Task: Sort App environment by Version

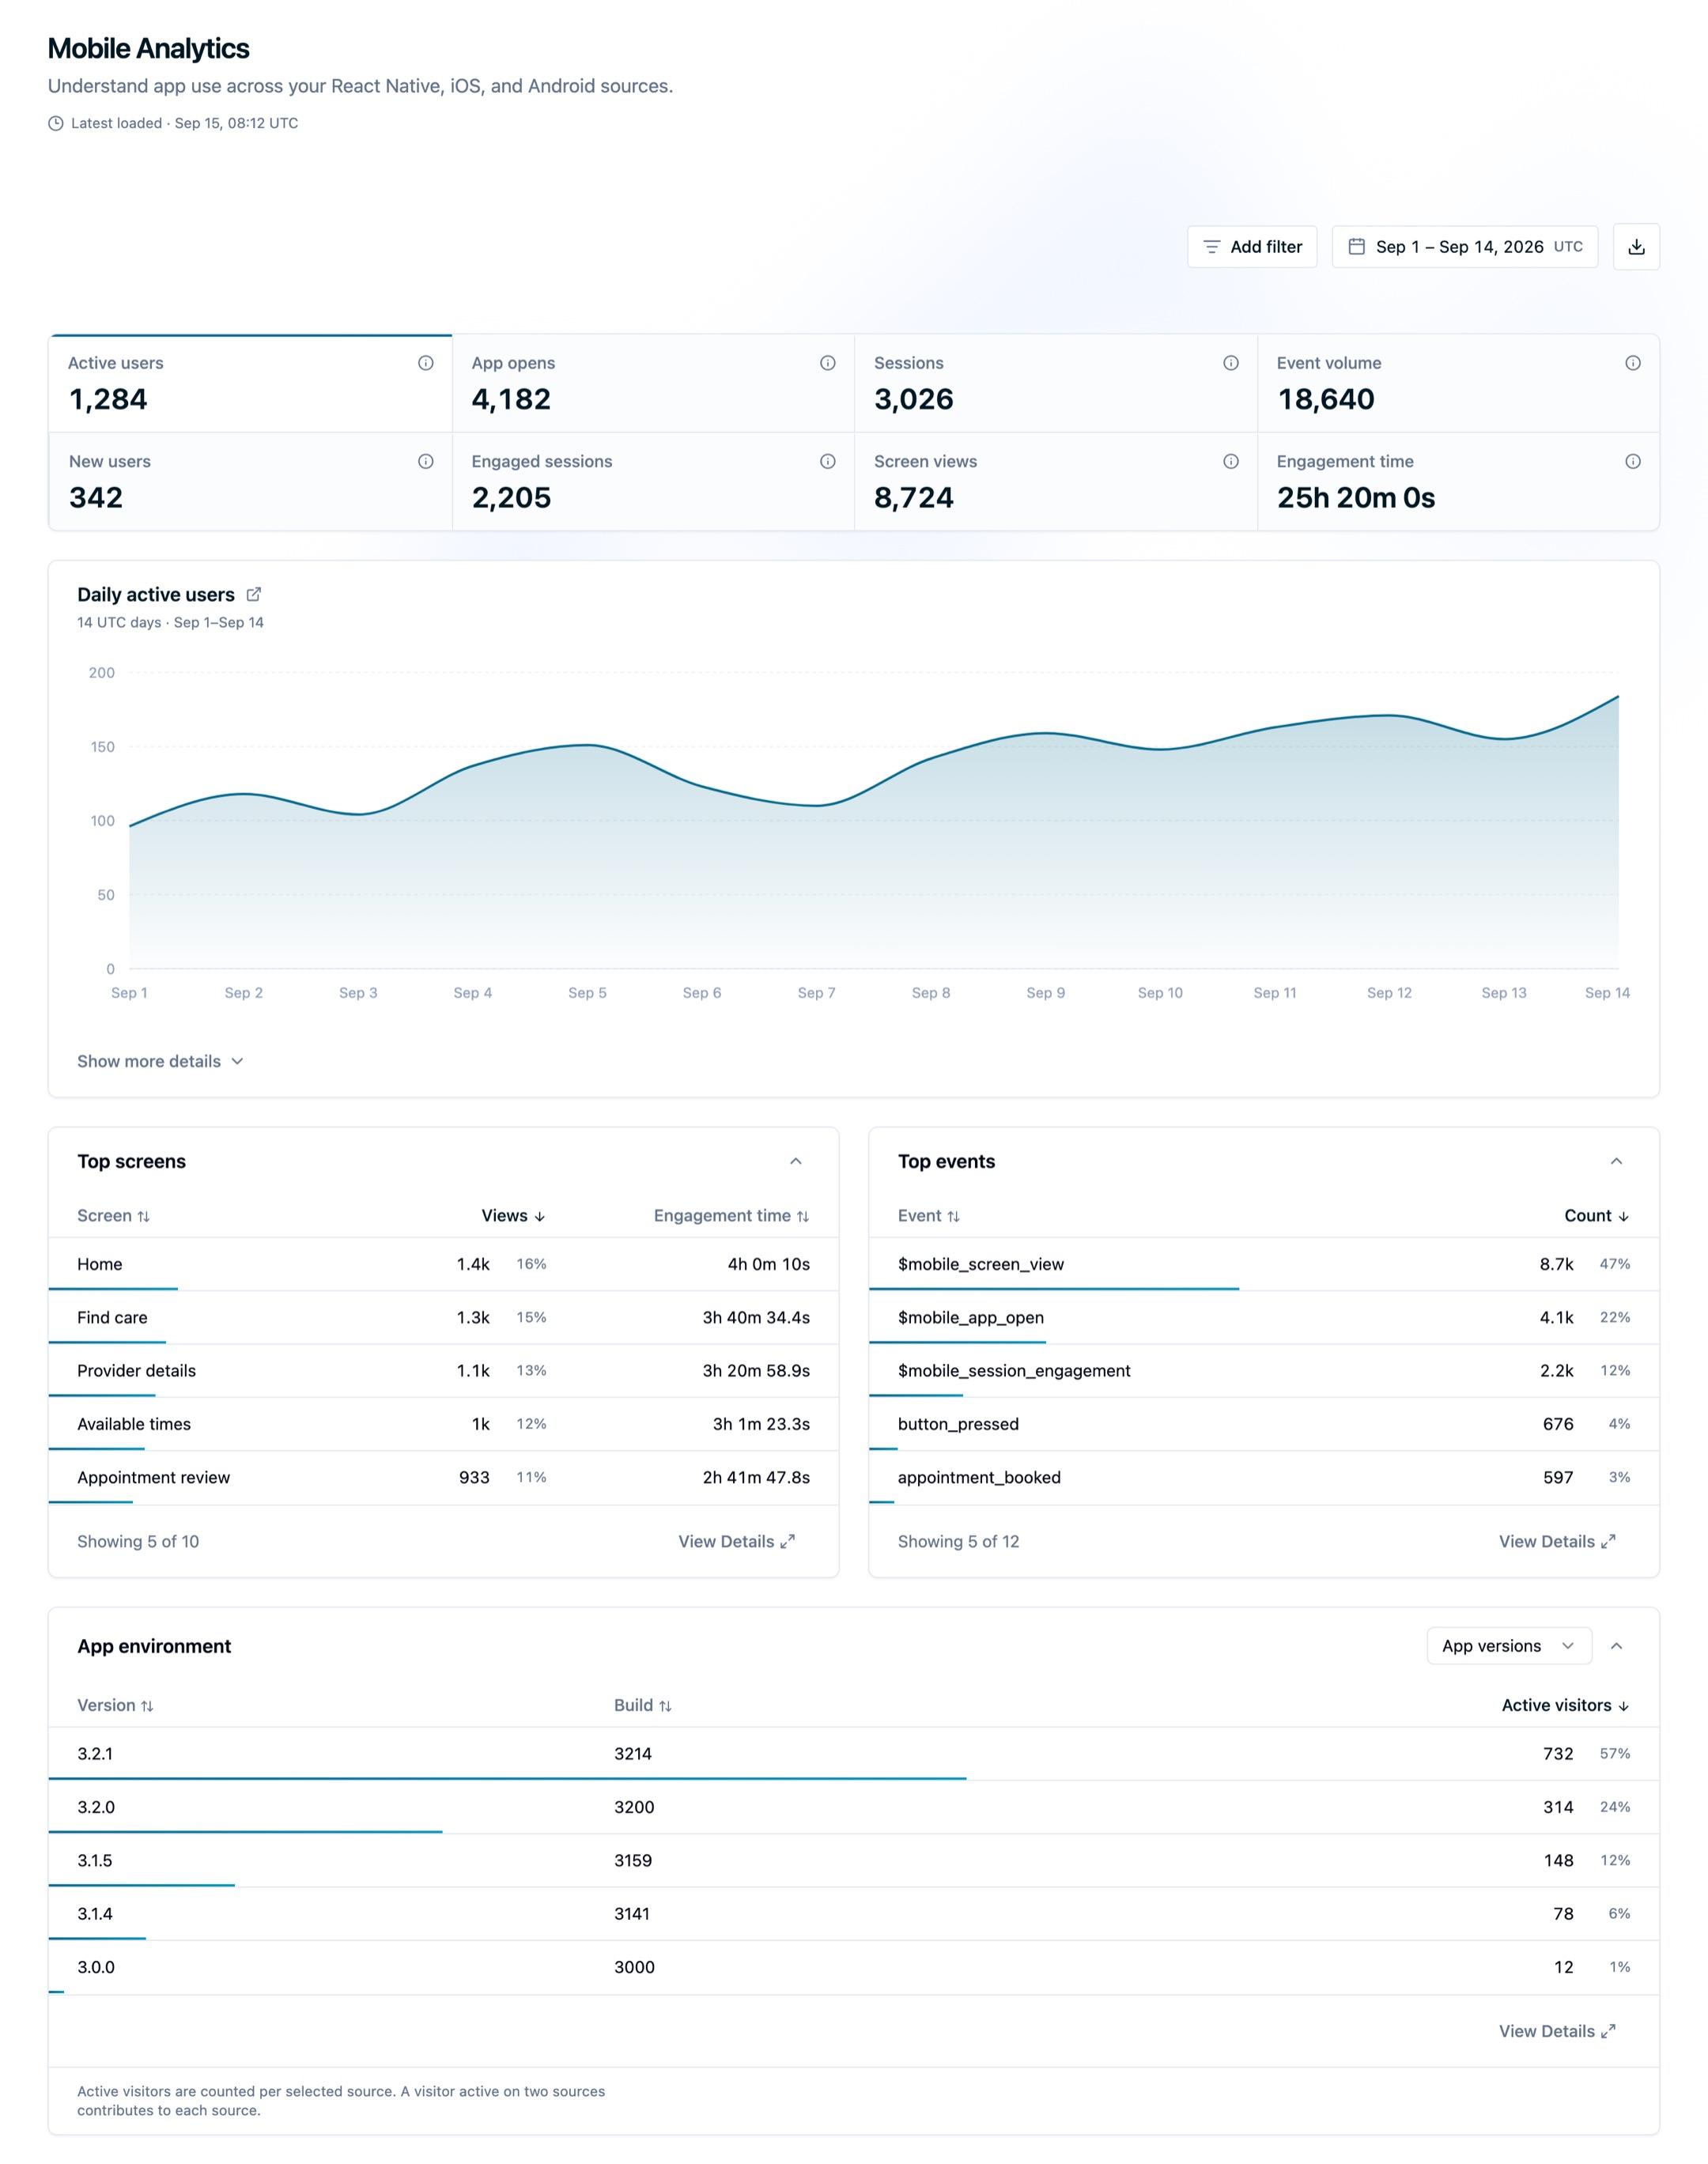Action: coord(116,1705)
